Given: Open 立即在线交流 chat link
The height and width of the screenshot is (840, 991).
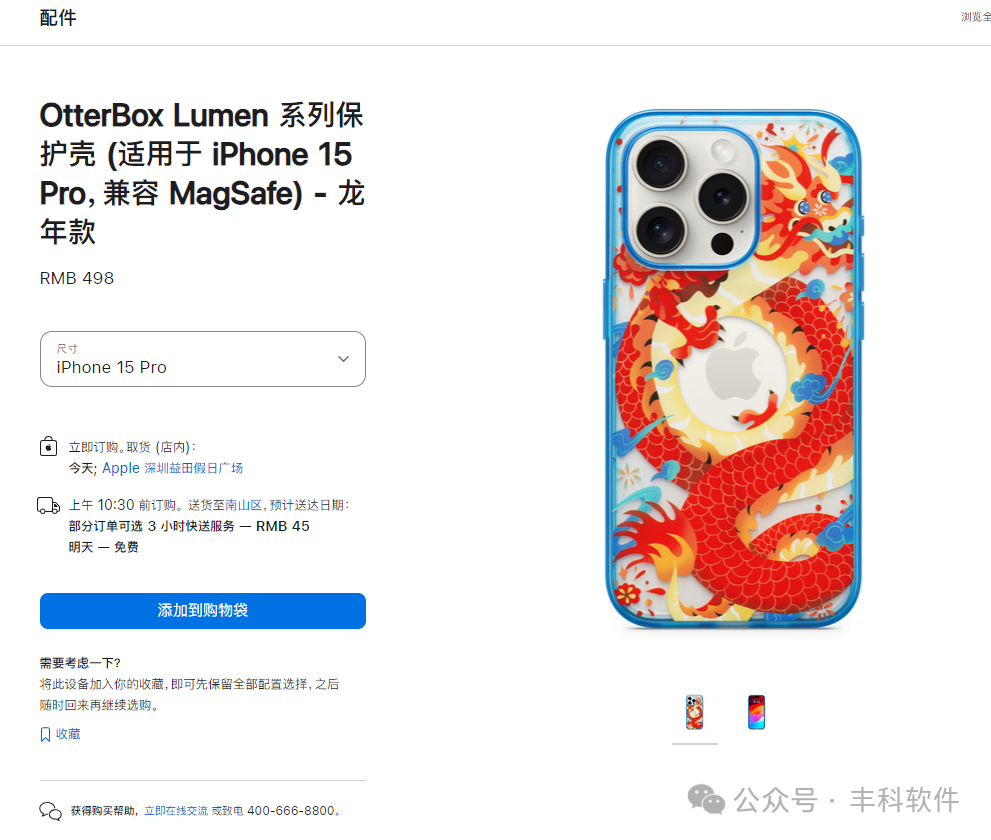Looking at the screenshot, I should [x=176, y=811].
